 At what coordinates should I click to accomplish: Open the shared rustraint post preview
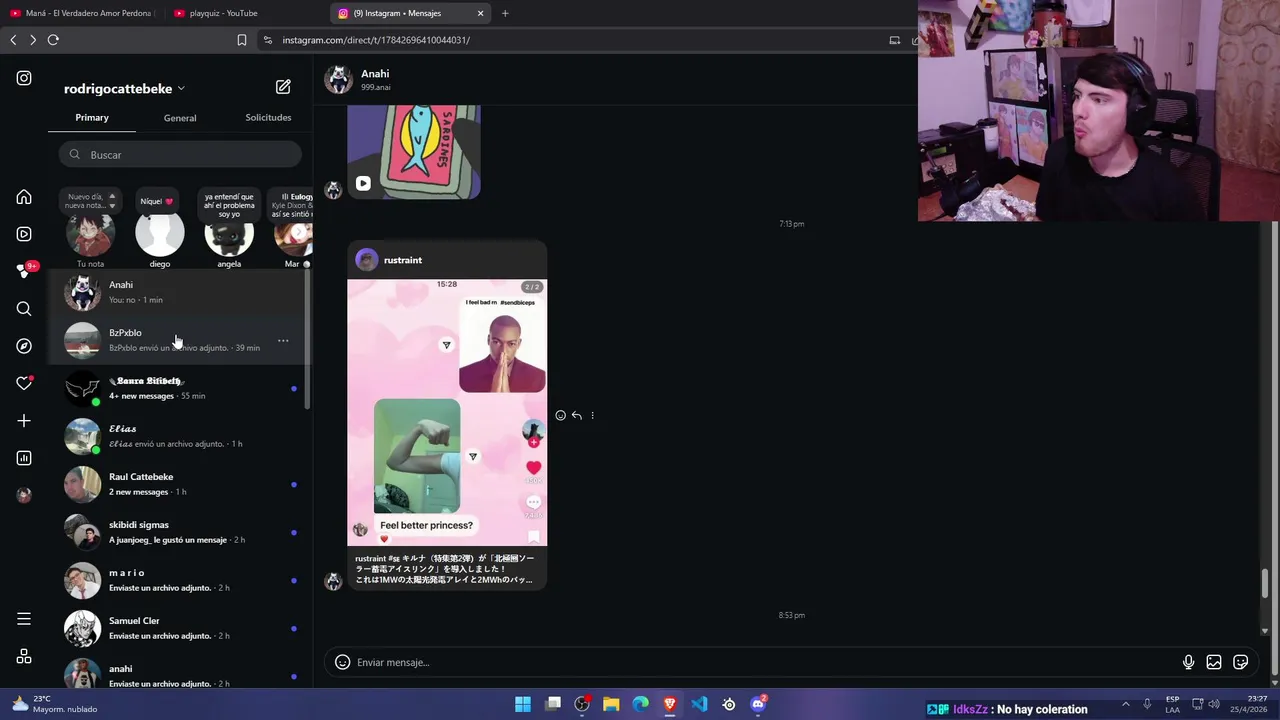tap(447, 414)
